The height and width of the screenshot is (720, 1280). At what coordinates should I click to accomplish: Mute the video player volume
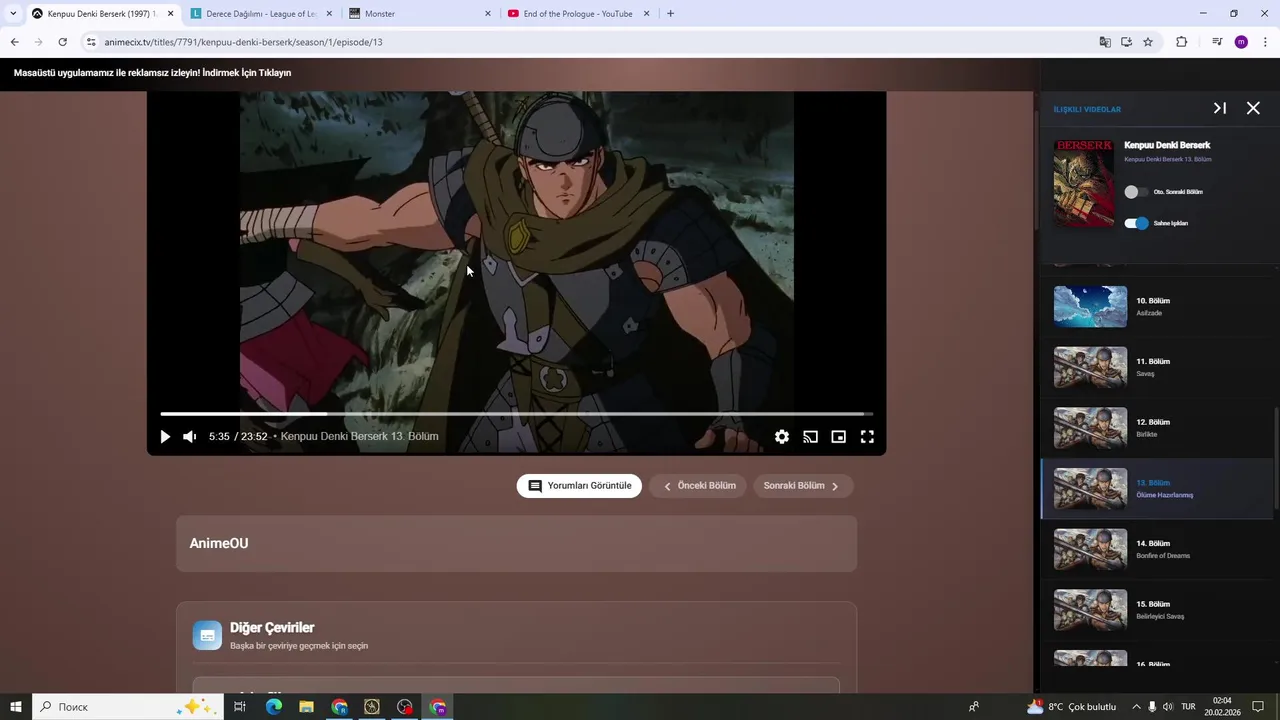[189, 437]
